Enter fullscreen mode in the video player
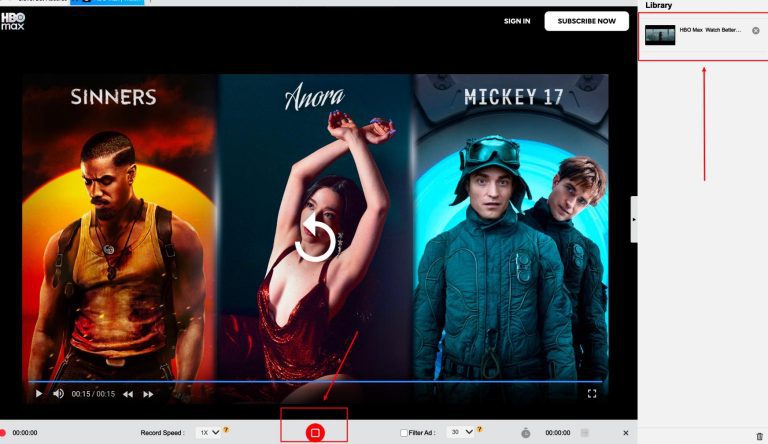 (x=592, y=394)
